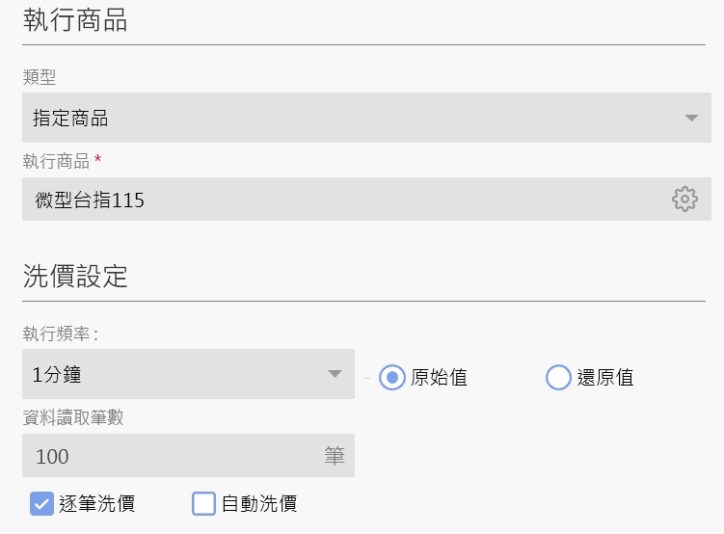This screenshot has width=724, height=534.
Task: Expand the 執行頻率 dropdown arrow
Action: (x=335, y=375)
